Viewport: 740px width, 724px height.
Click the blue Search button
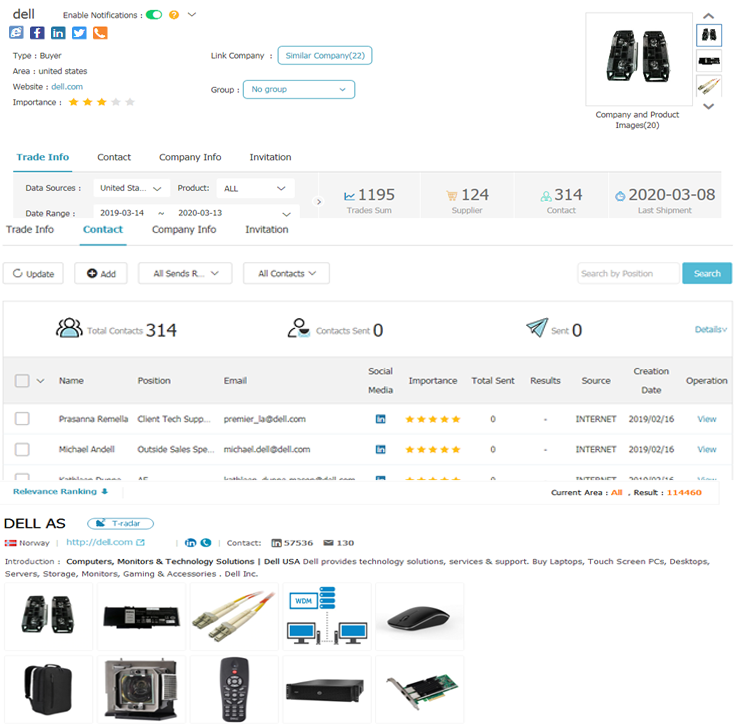click(x=707, y=273)
